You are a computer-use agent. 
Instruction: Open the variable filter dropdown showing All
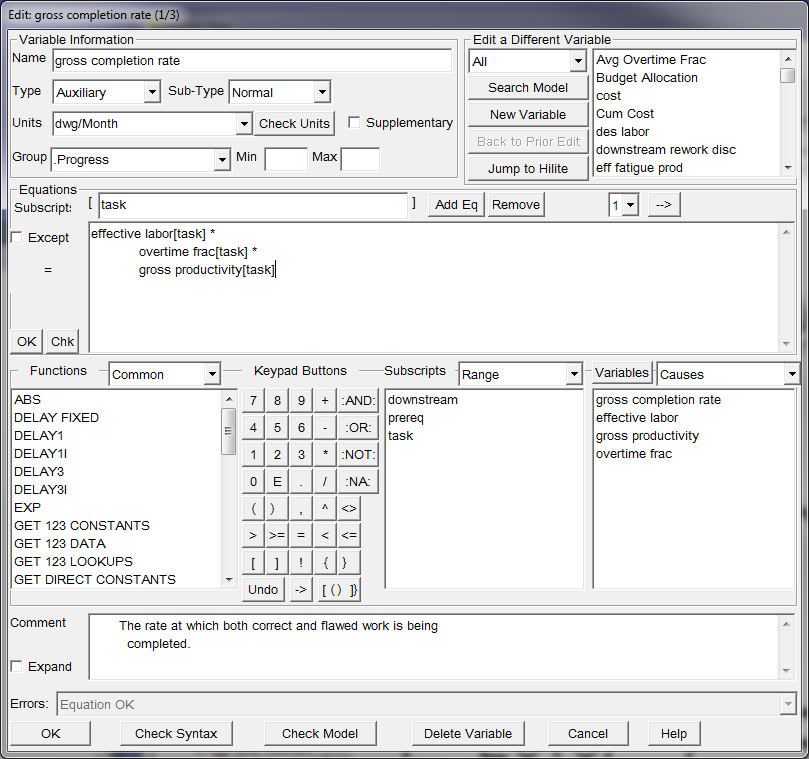(x=578, y=61)
